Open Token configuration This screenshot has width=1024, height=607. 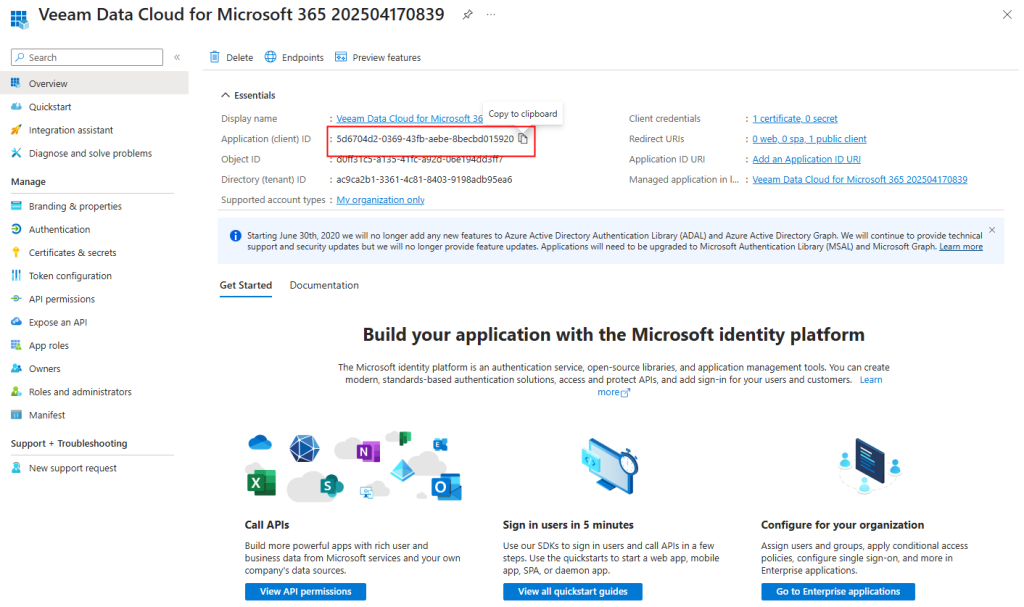click(70, 276)
